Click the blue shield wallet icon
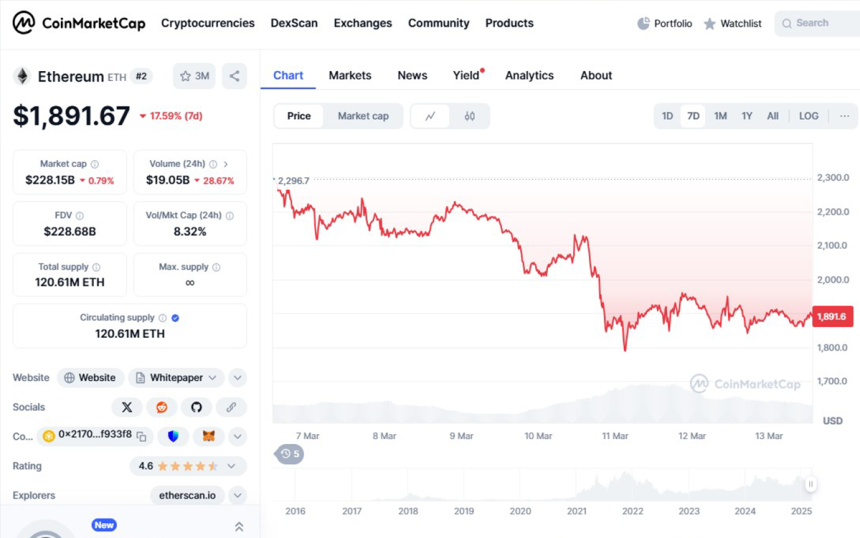Screen dimensions: 860x538 (174, 436)
